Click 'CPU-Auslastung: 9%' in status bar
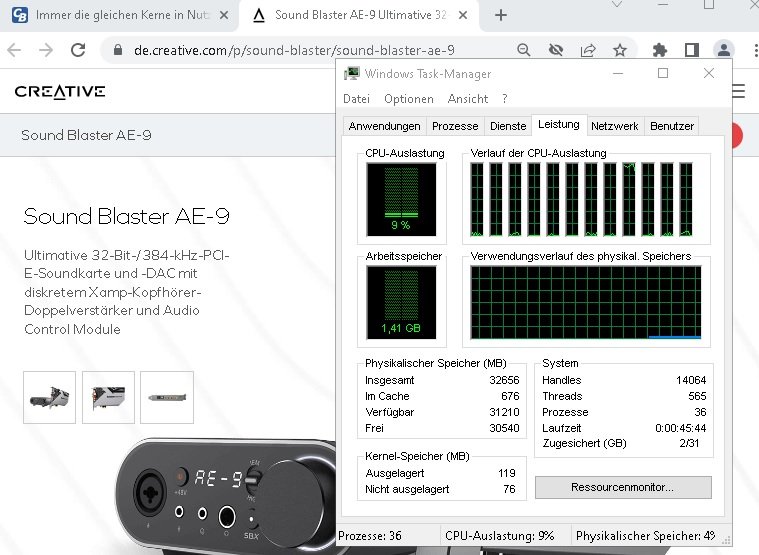 pos(500,536)
